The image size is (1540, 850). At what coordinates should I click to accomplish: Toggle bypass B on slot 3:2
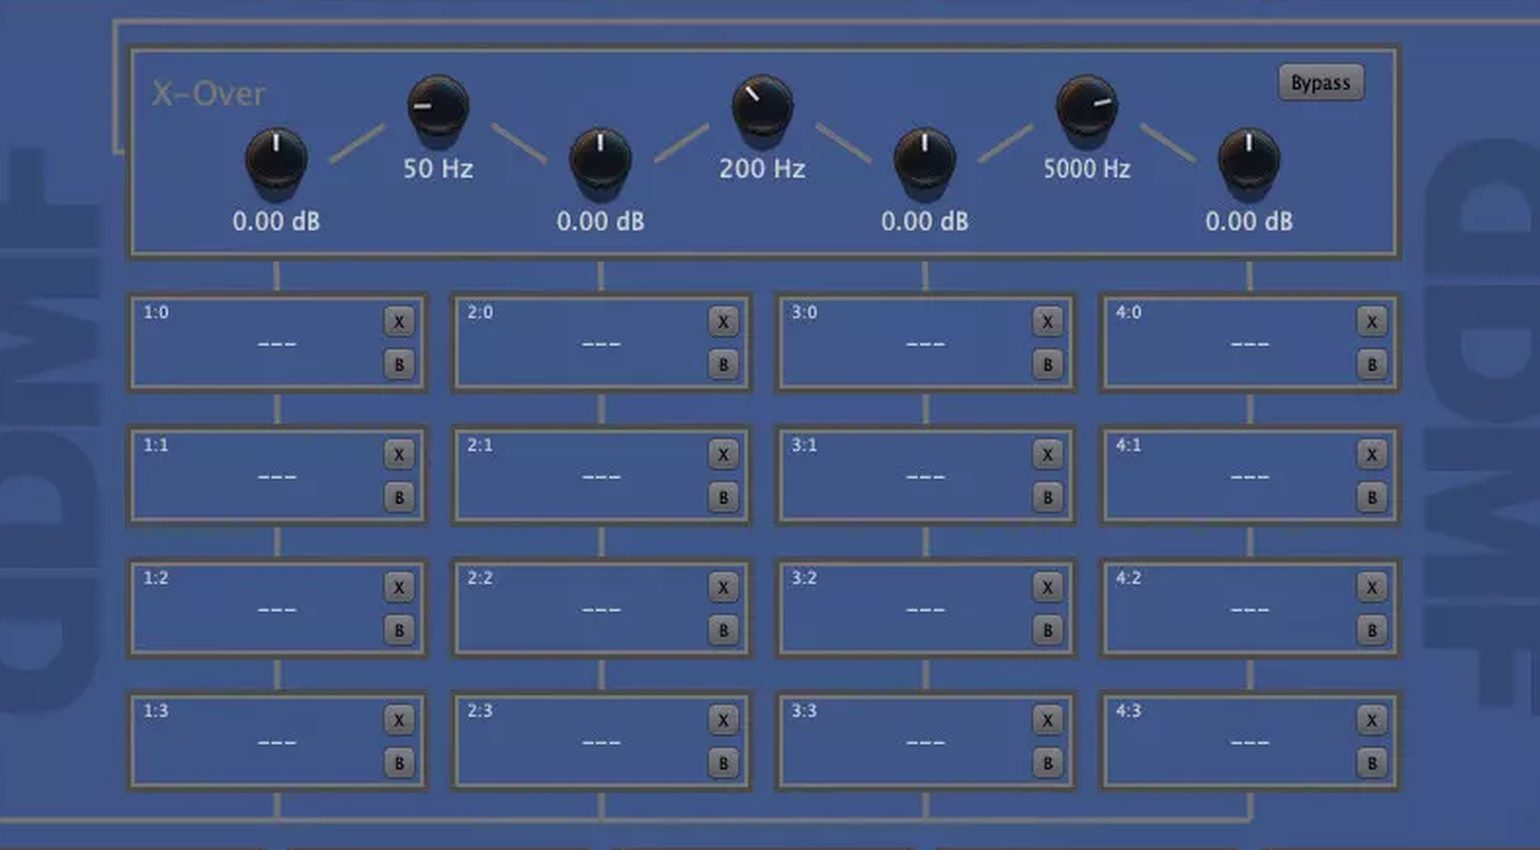pos(1047,631)
